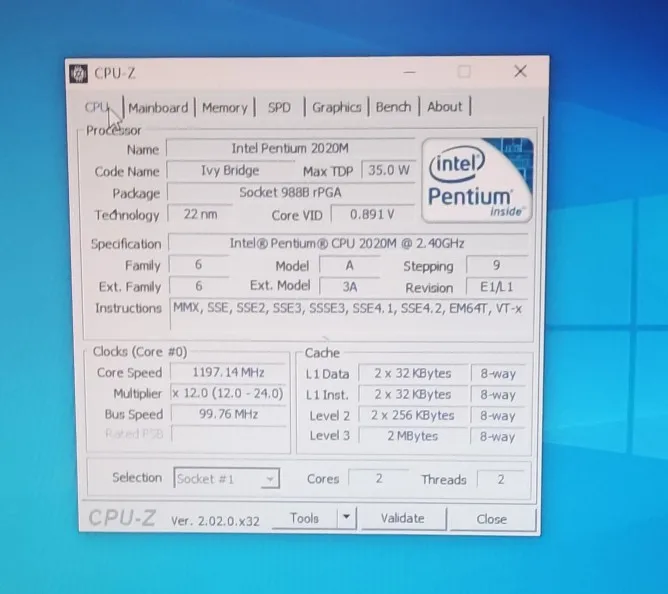Click the Name field Intel Pentium 2020M
Screen dimensions: 668x594
[291, 148]
